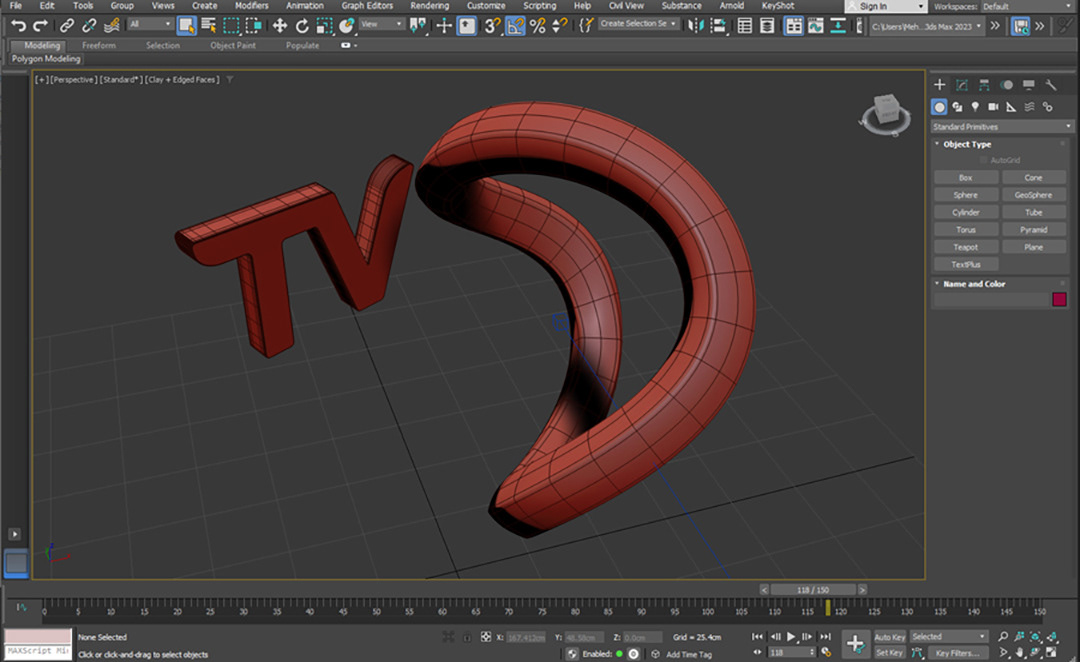Image resolution: width=1080 pixels, height=662 pixels.
Task: Select the Helpers category icon
Action: (x=1011, y=107)
